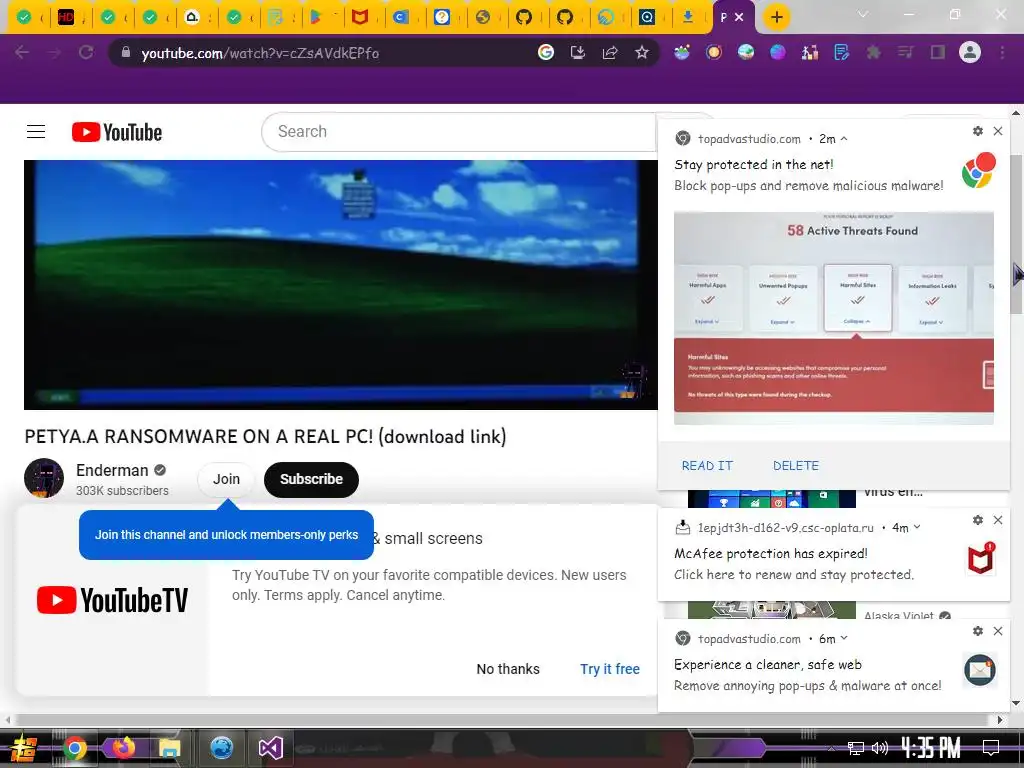Screen dimensions: 1024x768
Task: Switch to the first GitHub tab
Action: coord(524,18)
